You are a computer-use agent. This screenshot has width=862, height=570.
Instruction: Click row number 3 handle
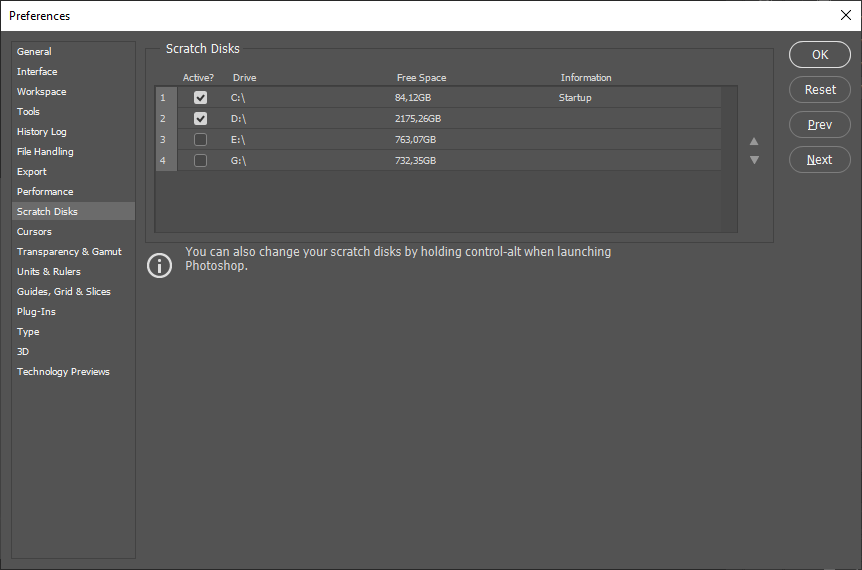tap(166, 140)
